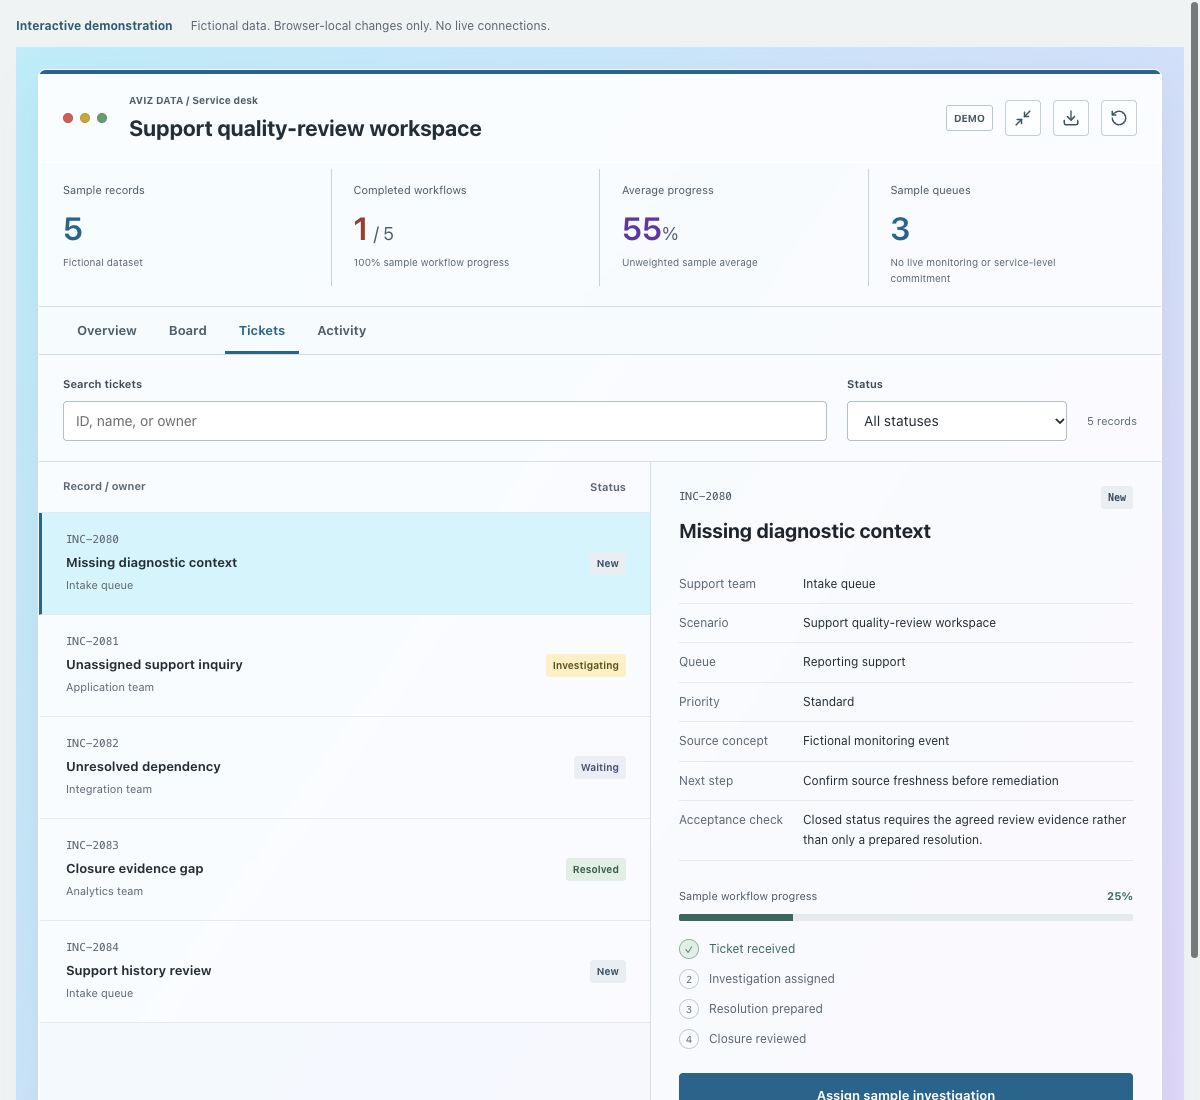Click the Status column header
This screenshot has width=1200, height=1100.
point(608,487)
